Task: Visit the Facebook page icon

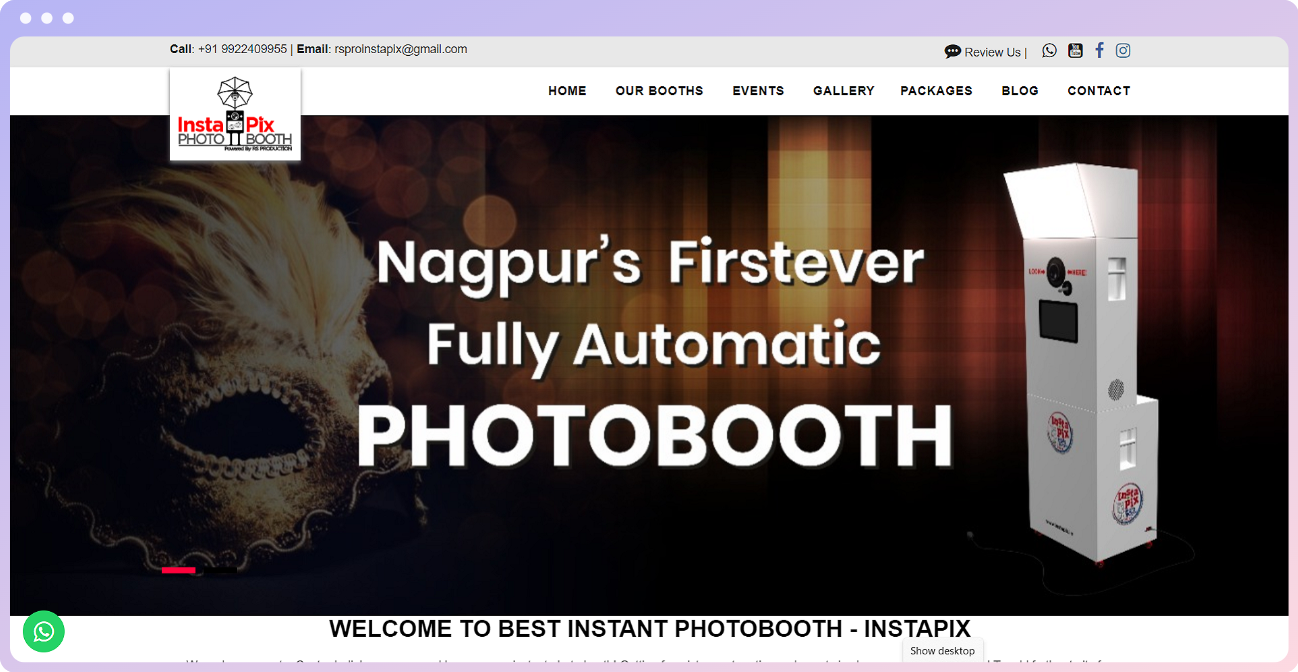Action: coord(1100,51)
